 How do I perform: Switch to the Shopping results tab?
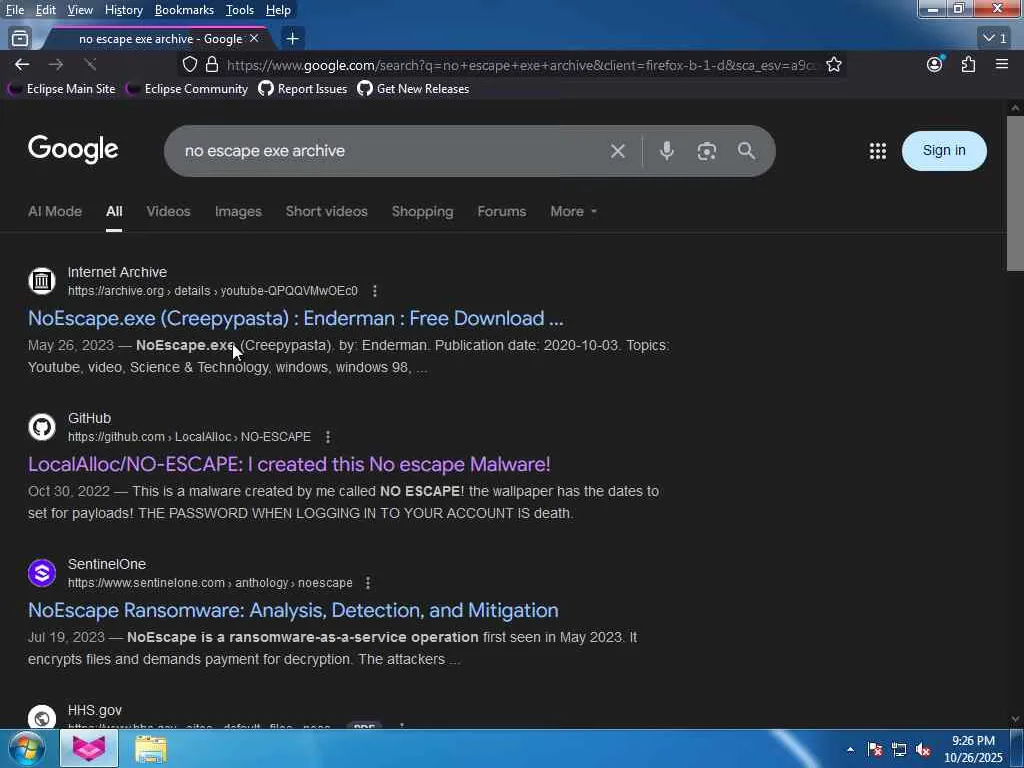pyautogui.click(x=423, y=212)
